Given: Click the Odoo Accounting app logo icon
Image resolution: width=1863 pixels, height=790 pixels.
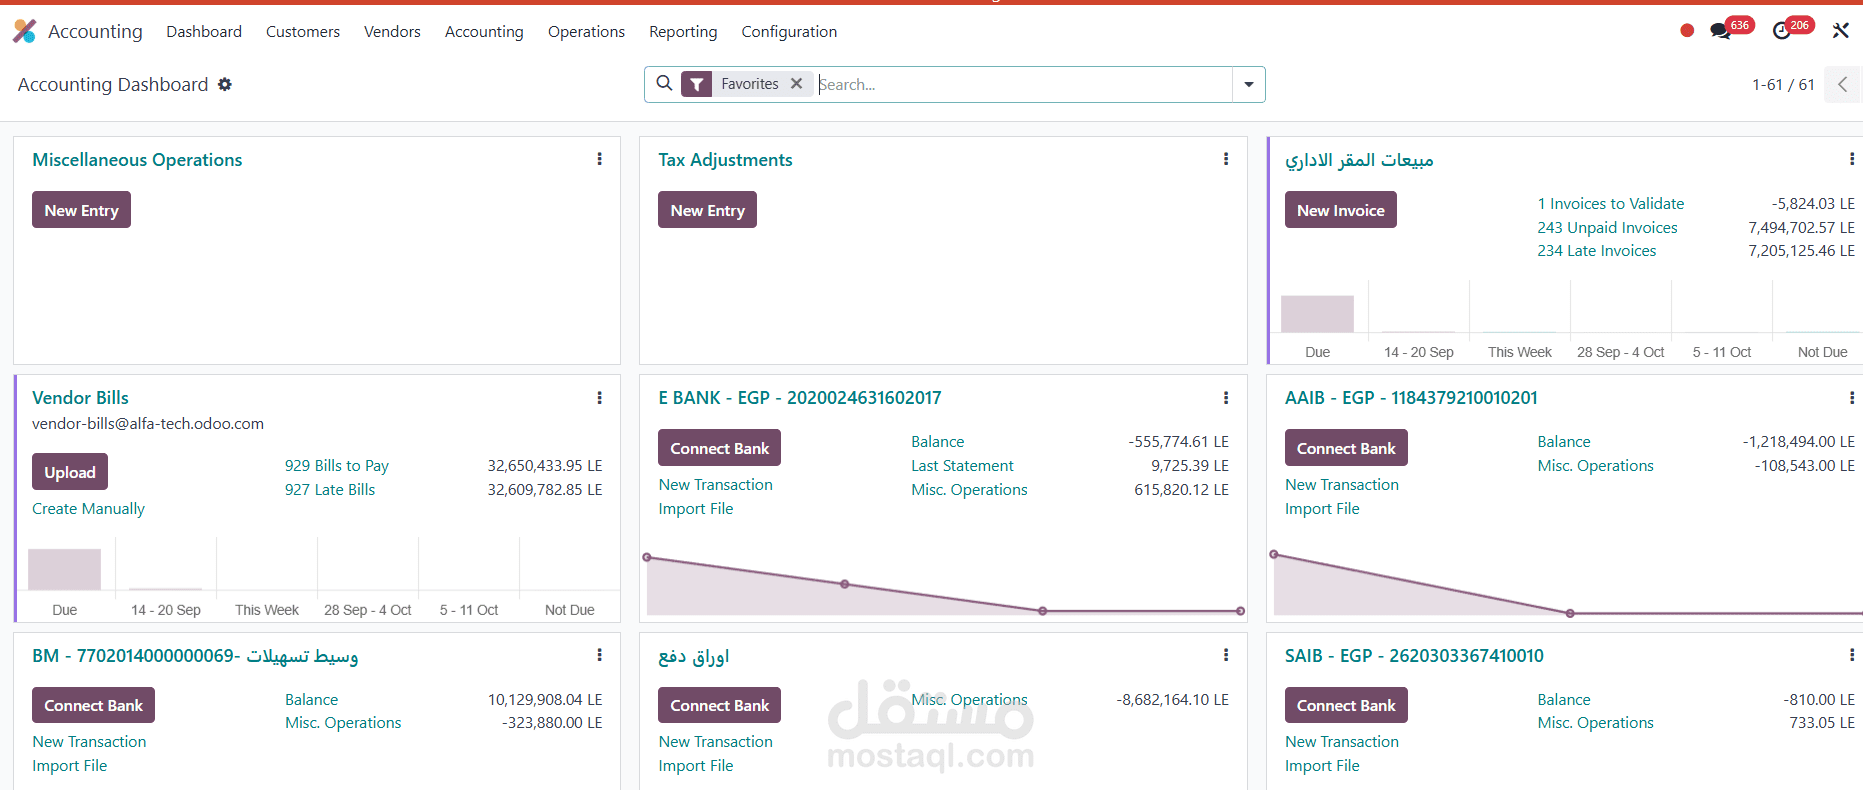Looking at the screenshot, I should (x=25, y=31).
